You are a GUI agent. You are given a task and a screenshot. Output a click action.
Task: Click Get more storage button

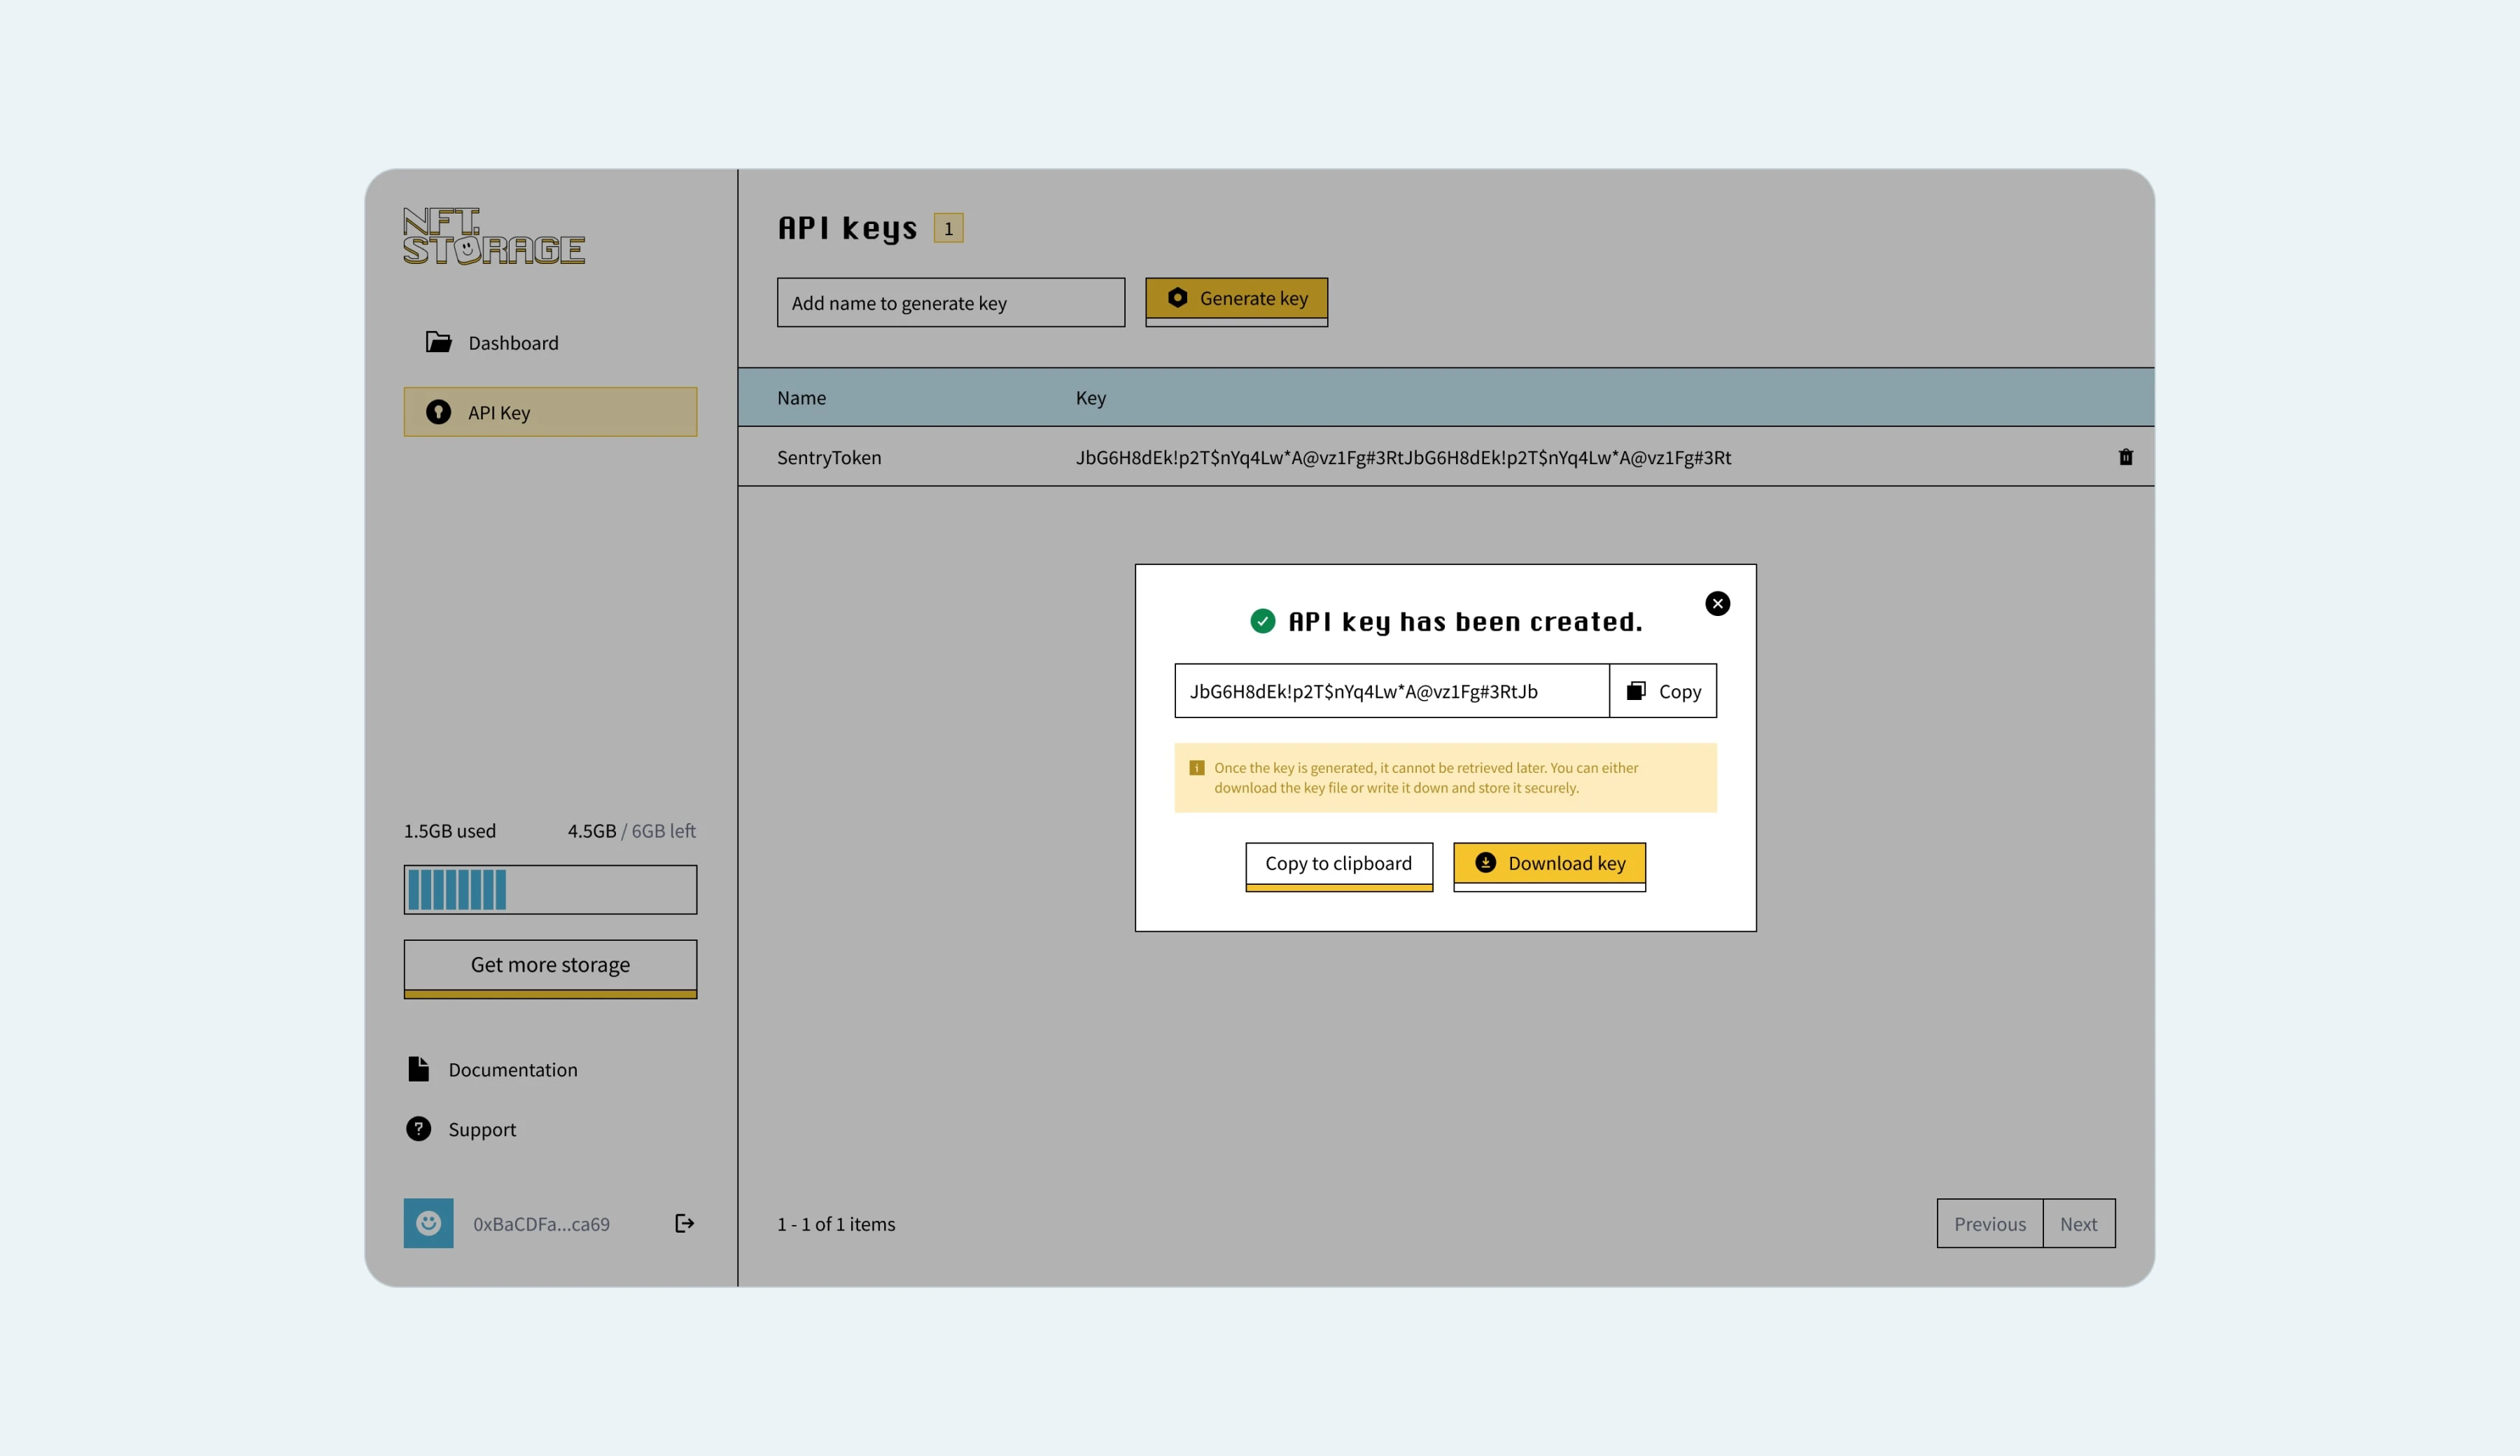(550, 968)
